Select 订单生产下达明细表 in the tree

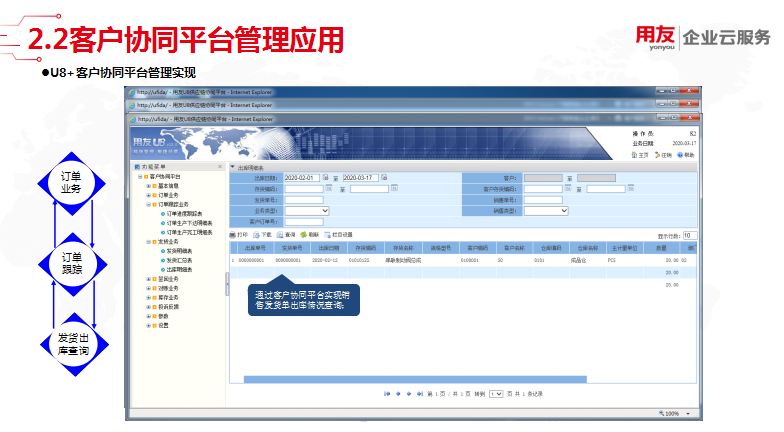pyautogui.click(x=189, y=223)
